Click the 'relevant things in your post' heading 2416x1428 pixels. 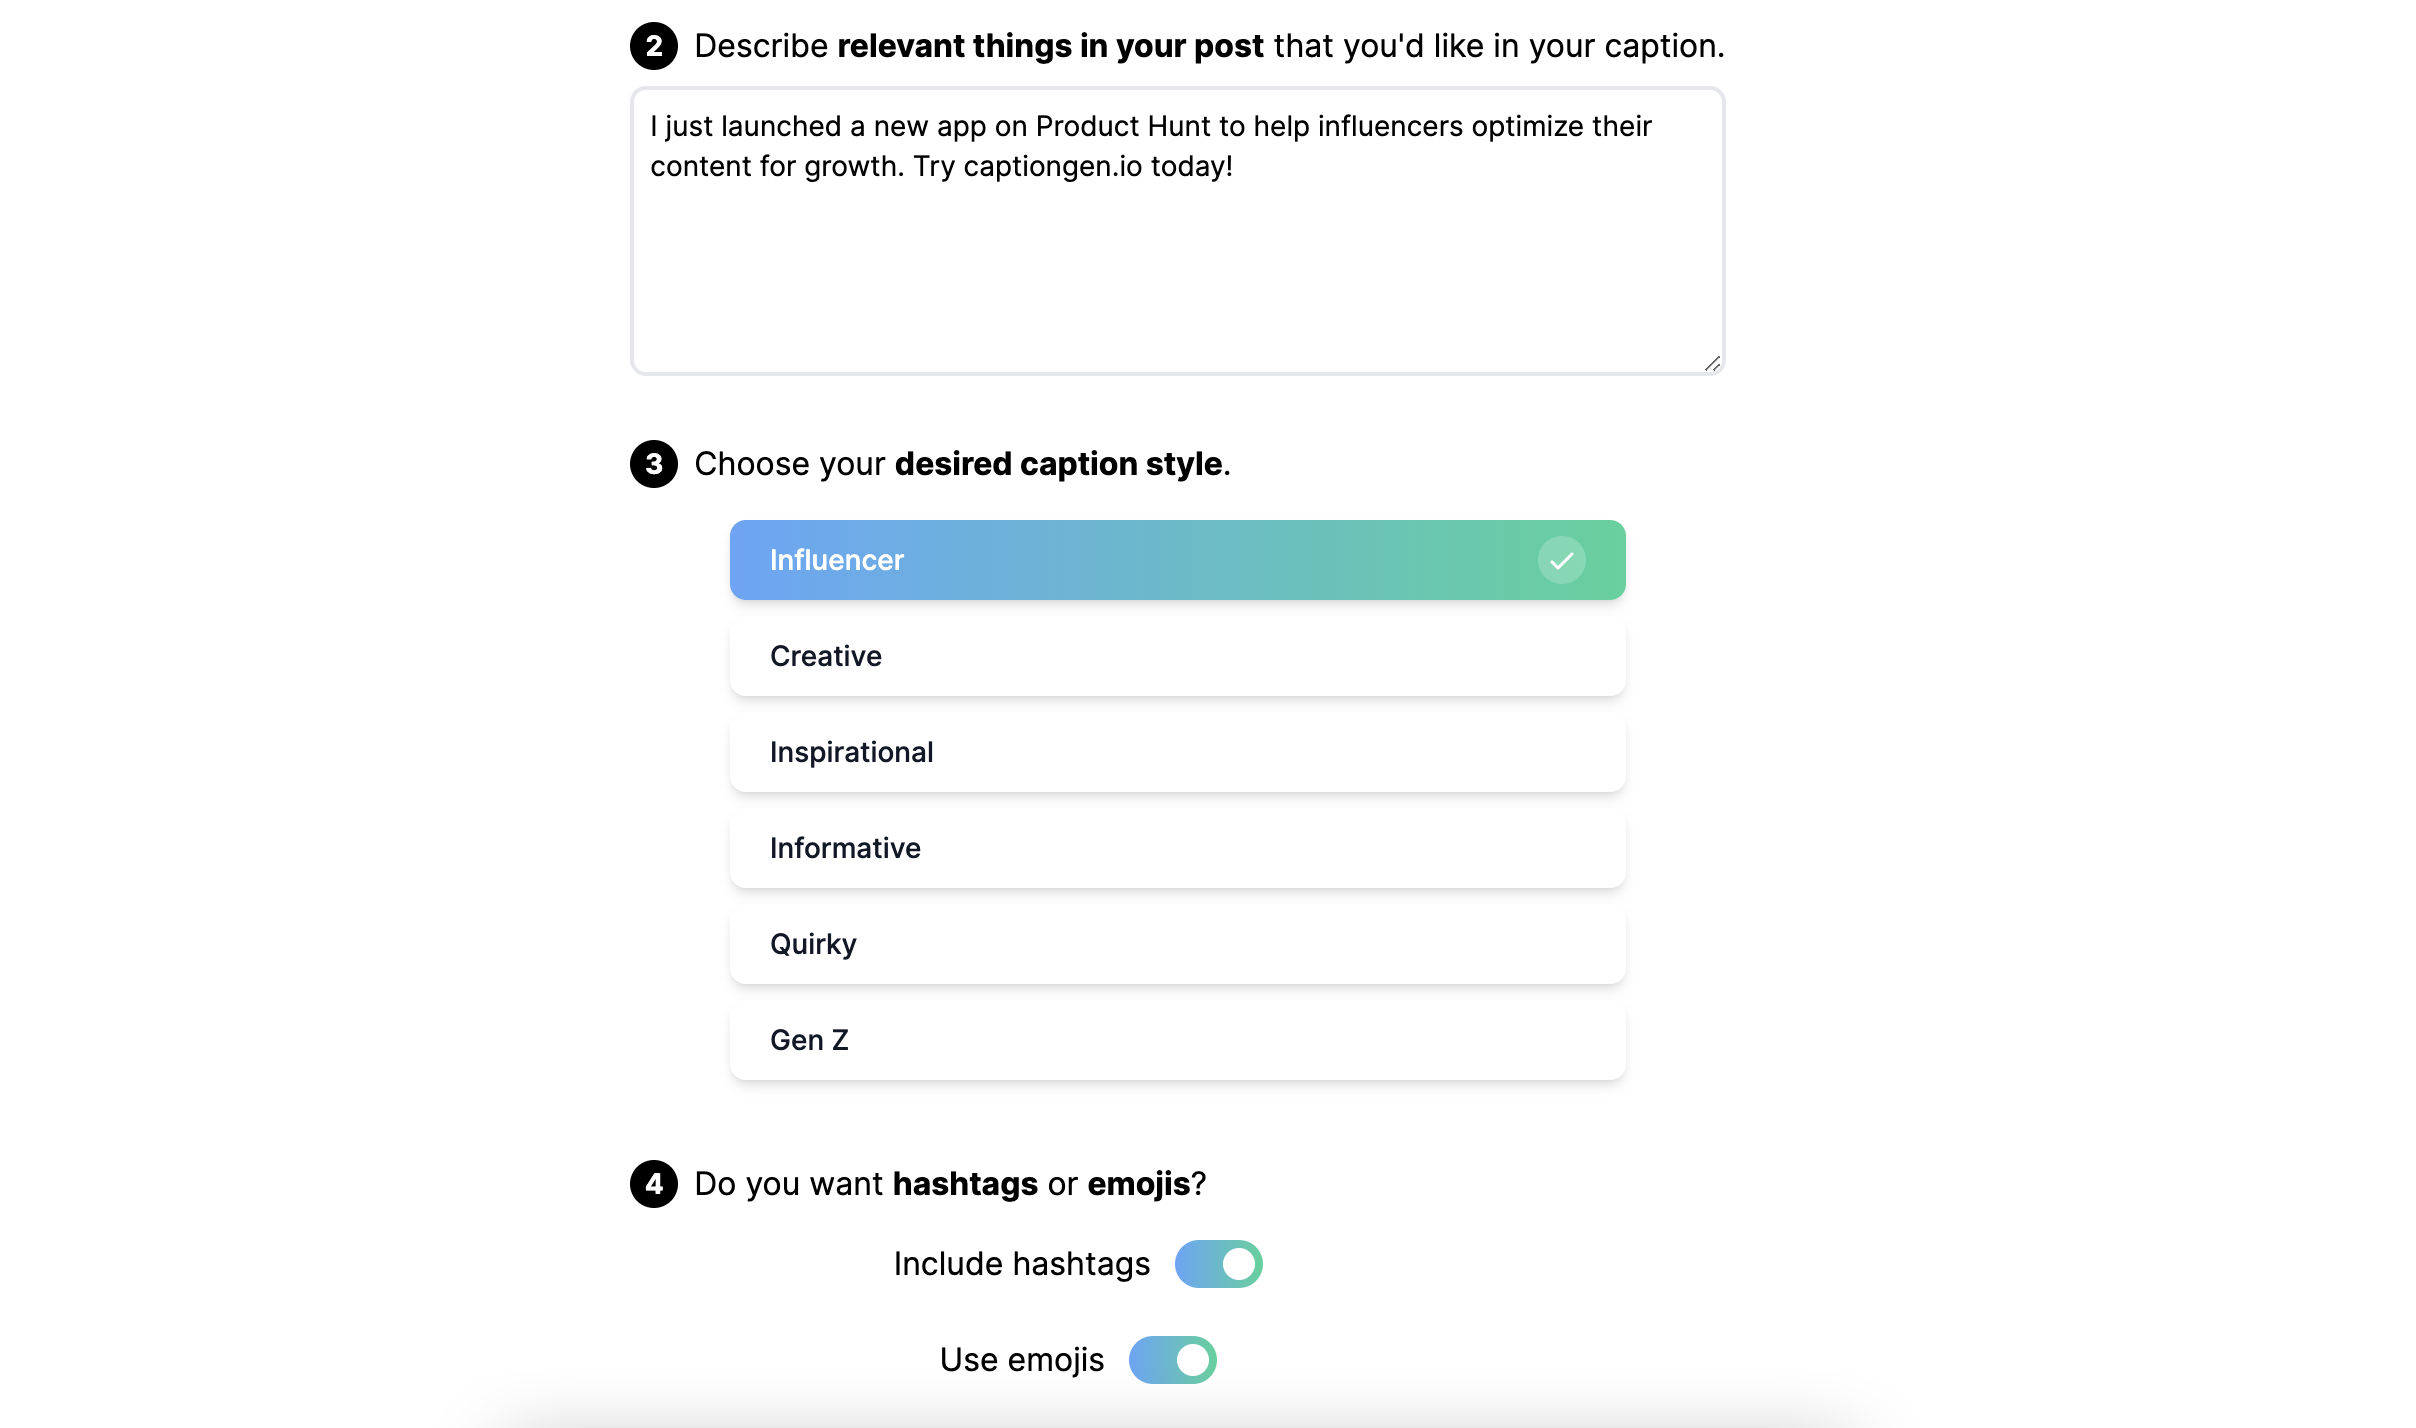point(1051,46)
